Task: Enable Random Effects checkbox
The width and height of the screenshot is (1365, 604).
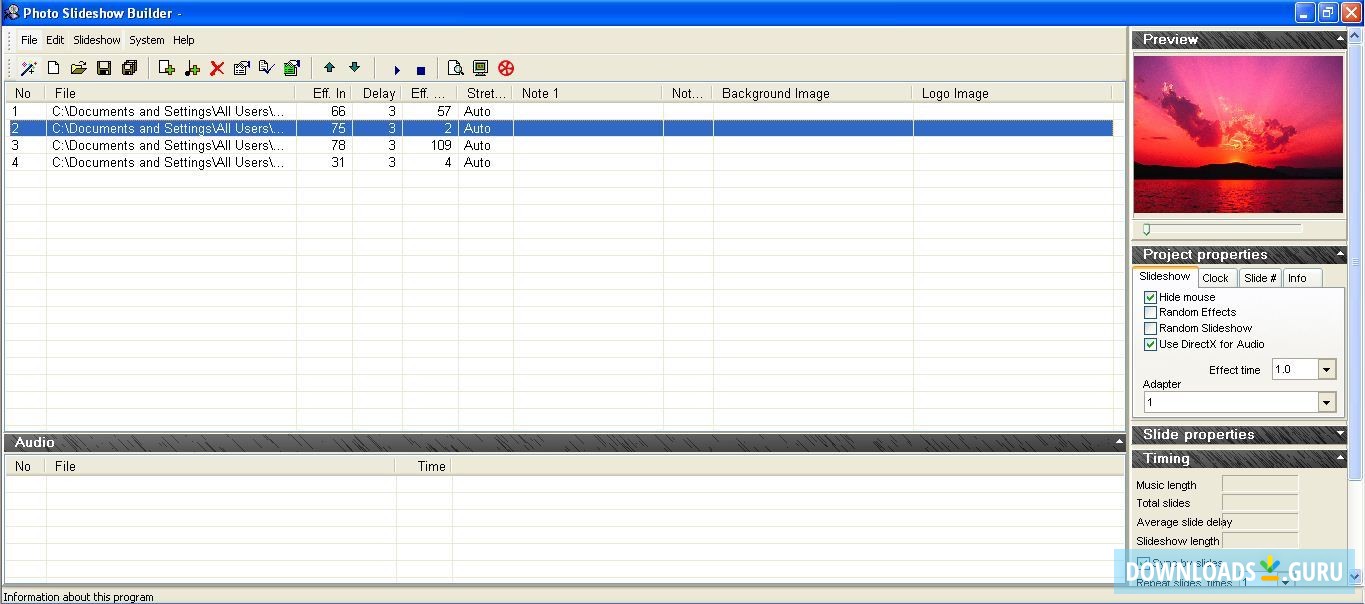Action: pyautogui.click(x=1150, y=312)
